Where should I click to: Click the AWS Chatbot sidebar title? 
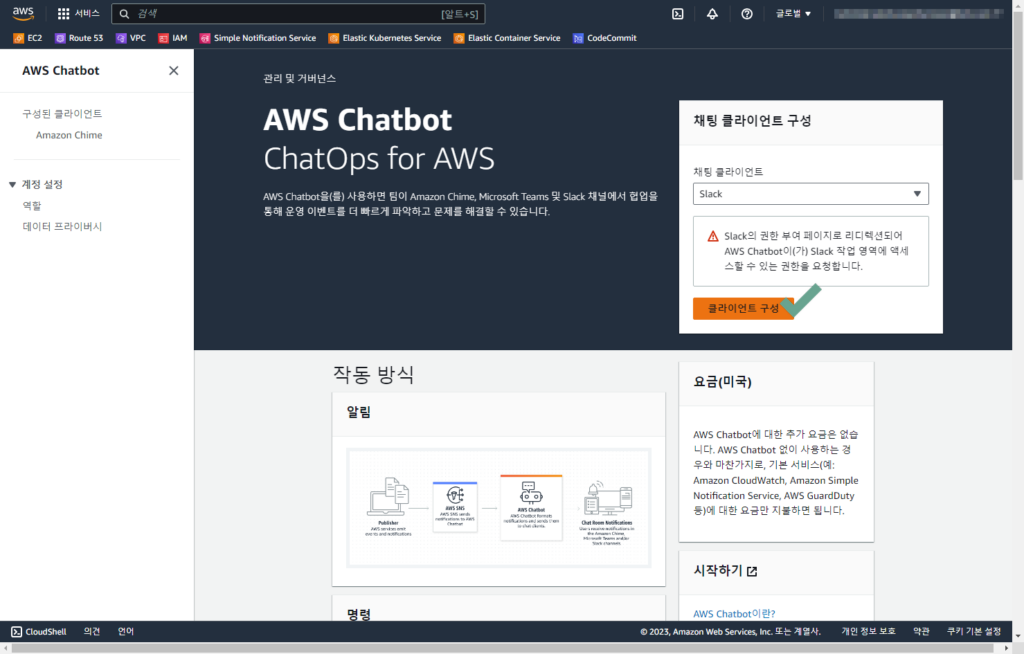point(61,71)
